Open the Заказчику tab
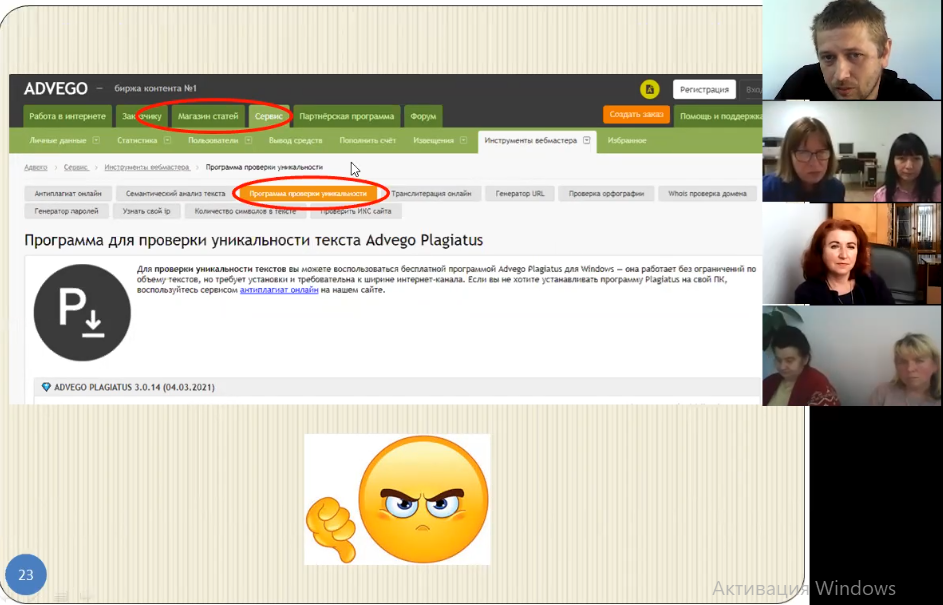 point(142,116)
